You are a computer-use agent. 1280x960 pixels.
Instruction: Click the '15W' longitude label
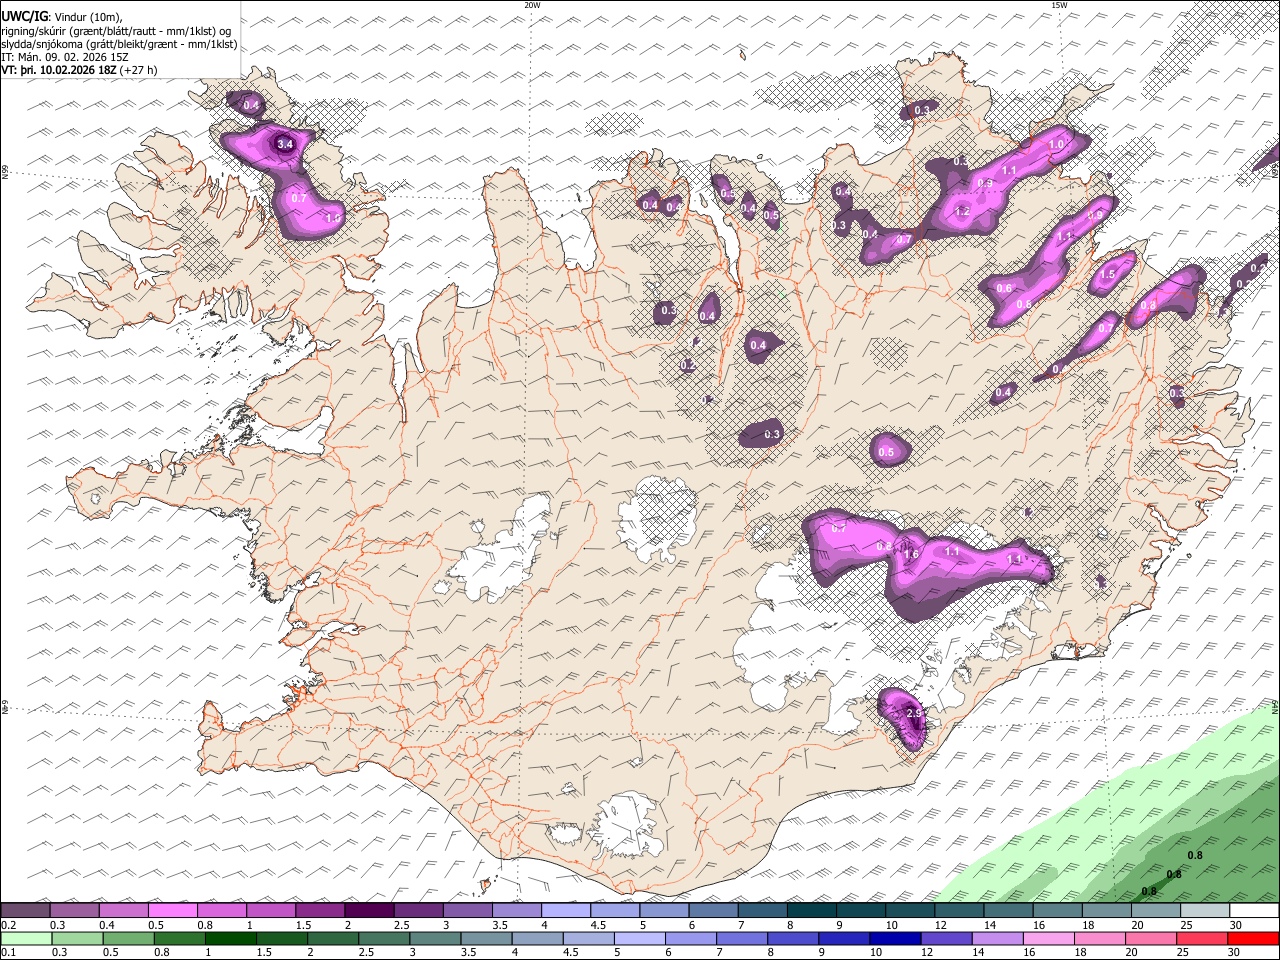tap(1059, 5)
